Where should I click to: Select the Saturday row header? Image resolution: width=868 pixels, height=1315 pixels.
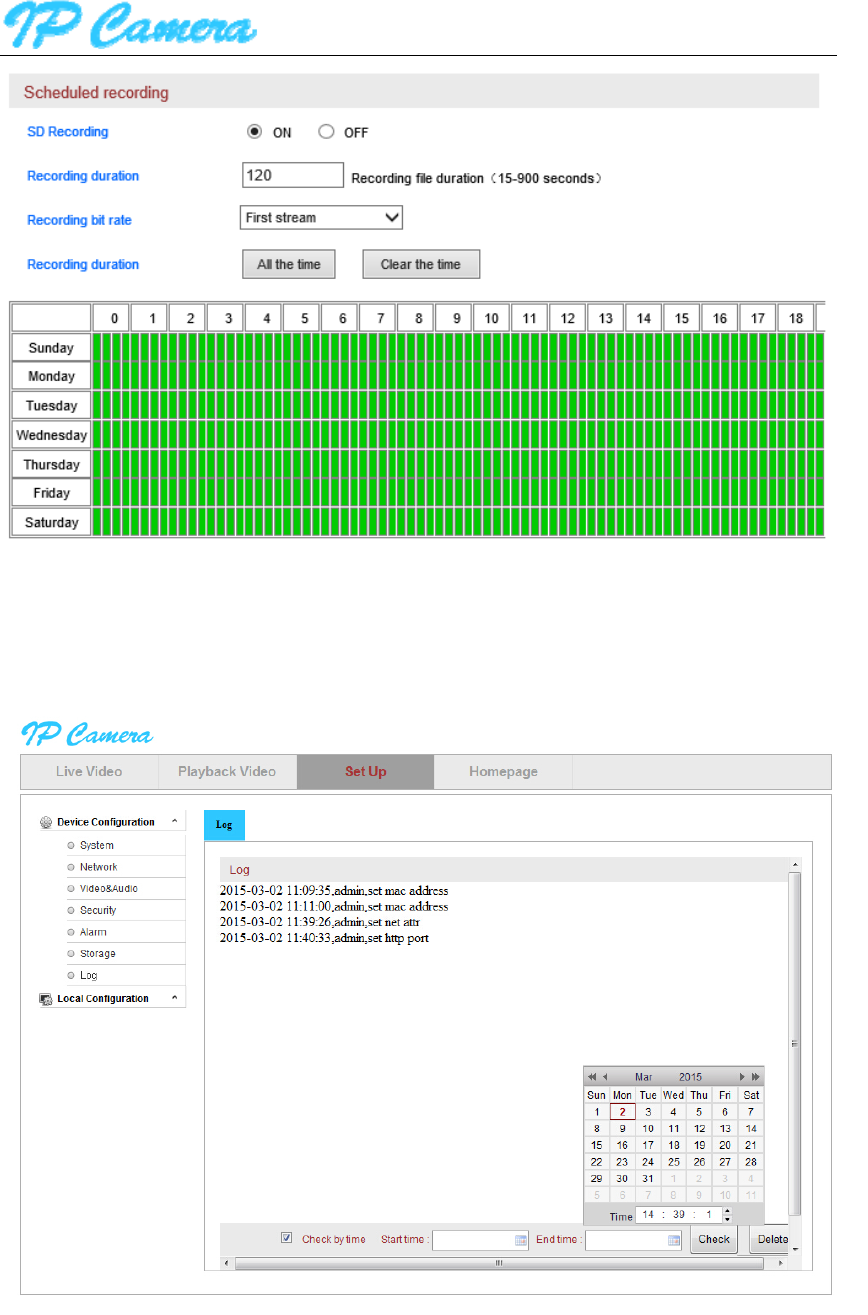tap(51, 522)
